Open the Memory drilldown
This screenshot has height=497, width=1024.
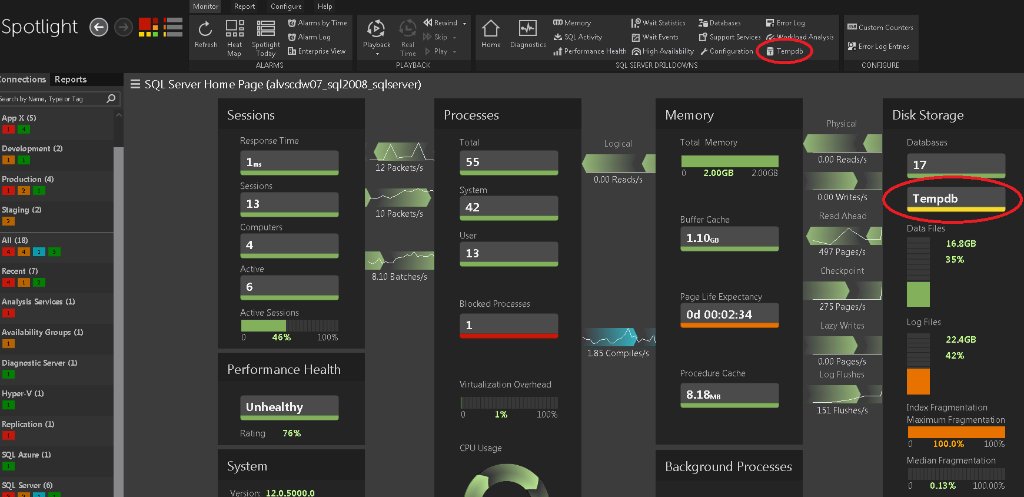[572, 23]
